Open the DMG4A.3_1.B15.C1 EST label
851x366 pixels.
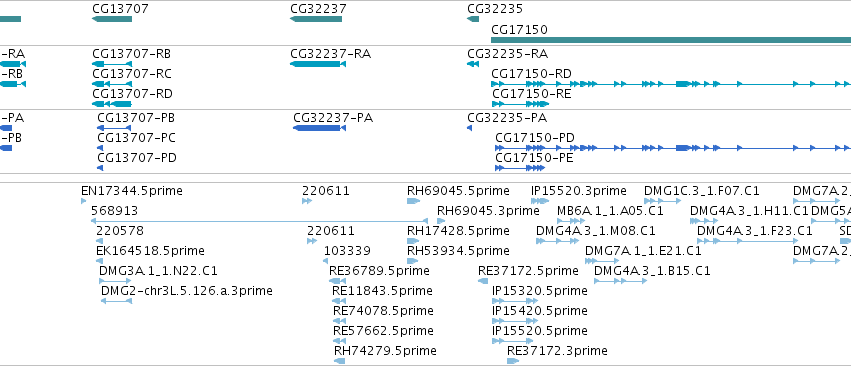click(652, 270)
